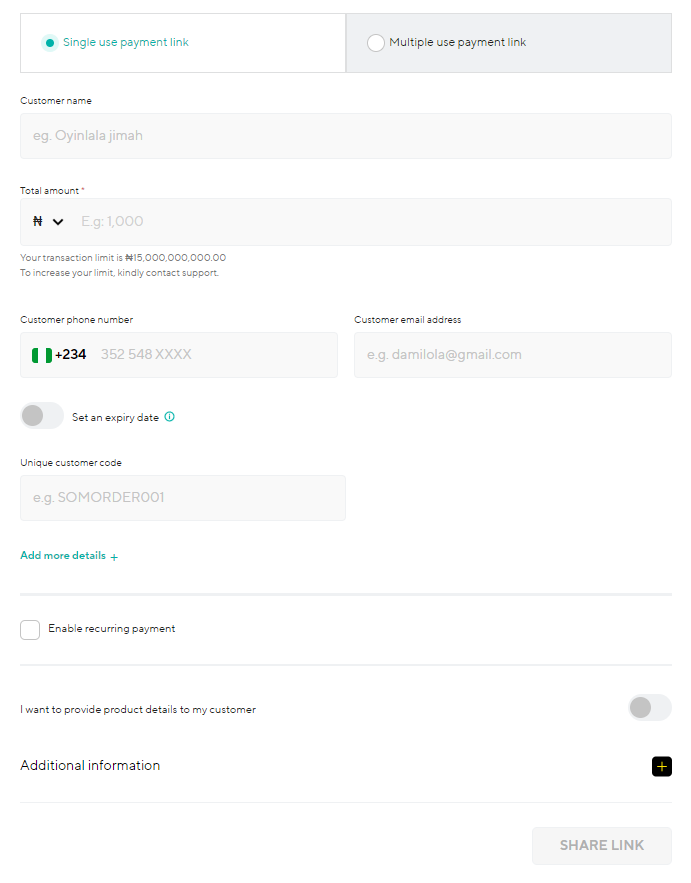Click the Add more details link
Screen dimensions: 691x883
click(x=63, y=555)
